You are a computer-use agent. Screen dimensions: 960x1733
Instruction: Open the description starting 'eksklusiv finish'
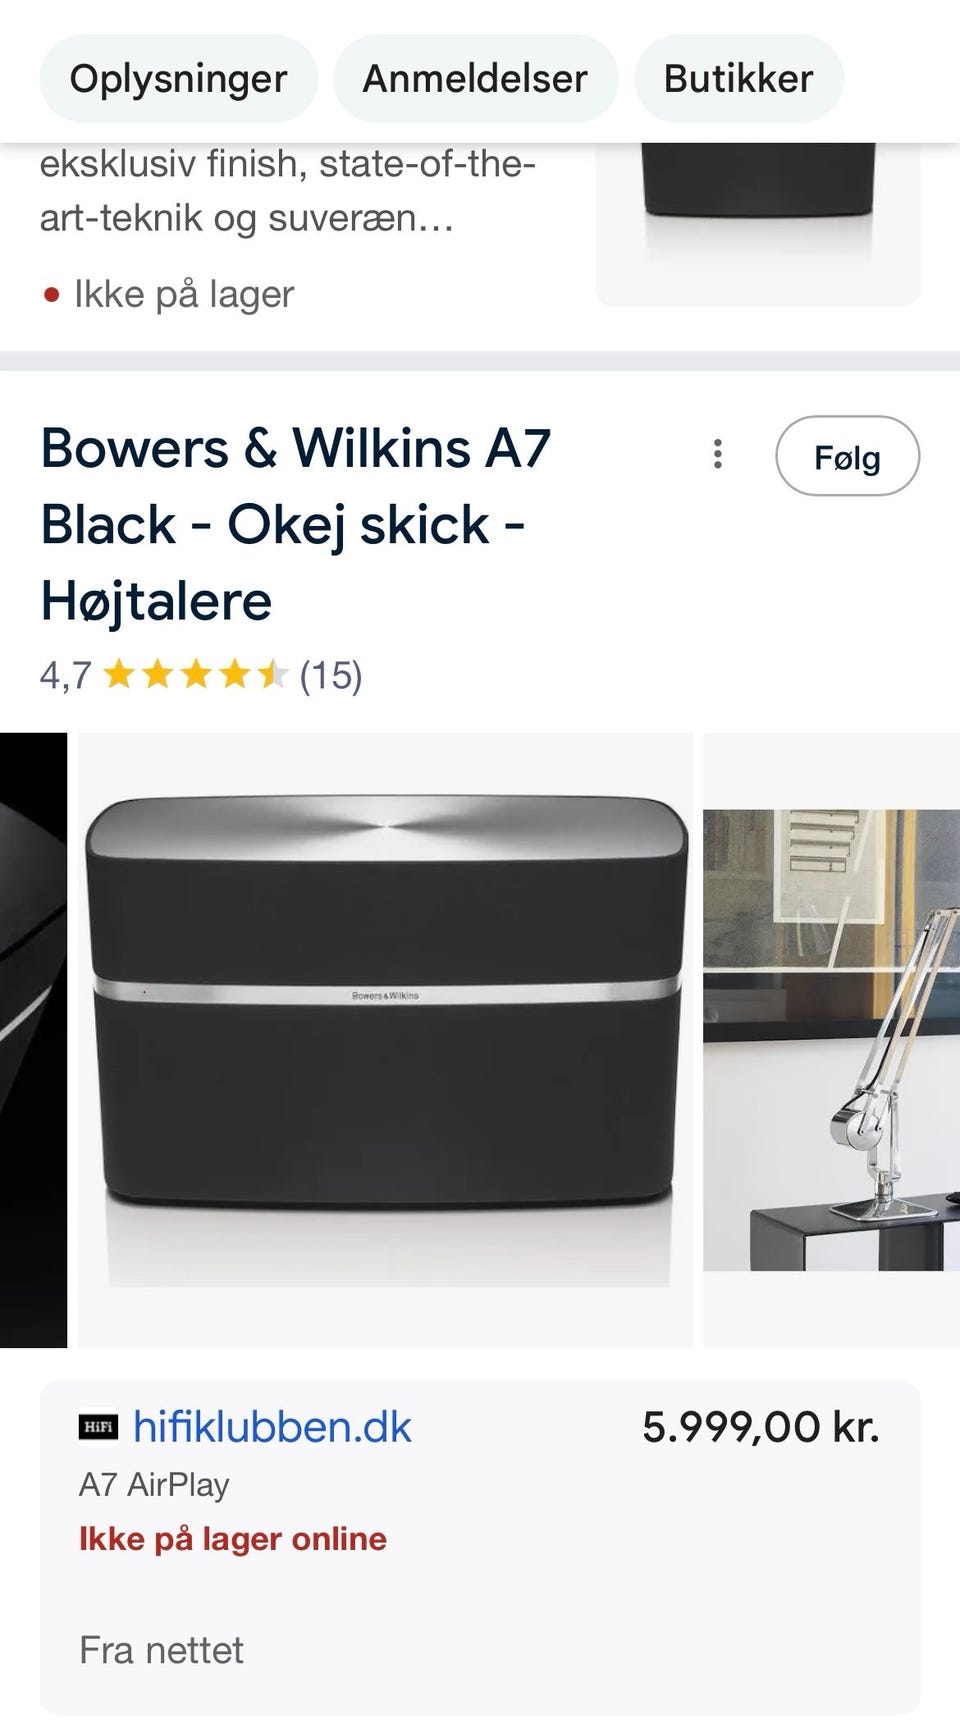(x=288, y=190)
